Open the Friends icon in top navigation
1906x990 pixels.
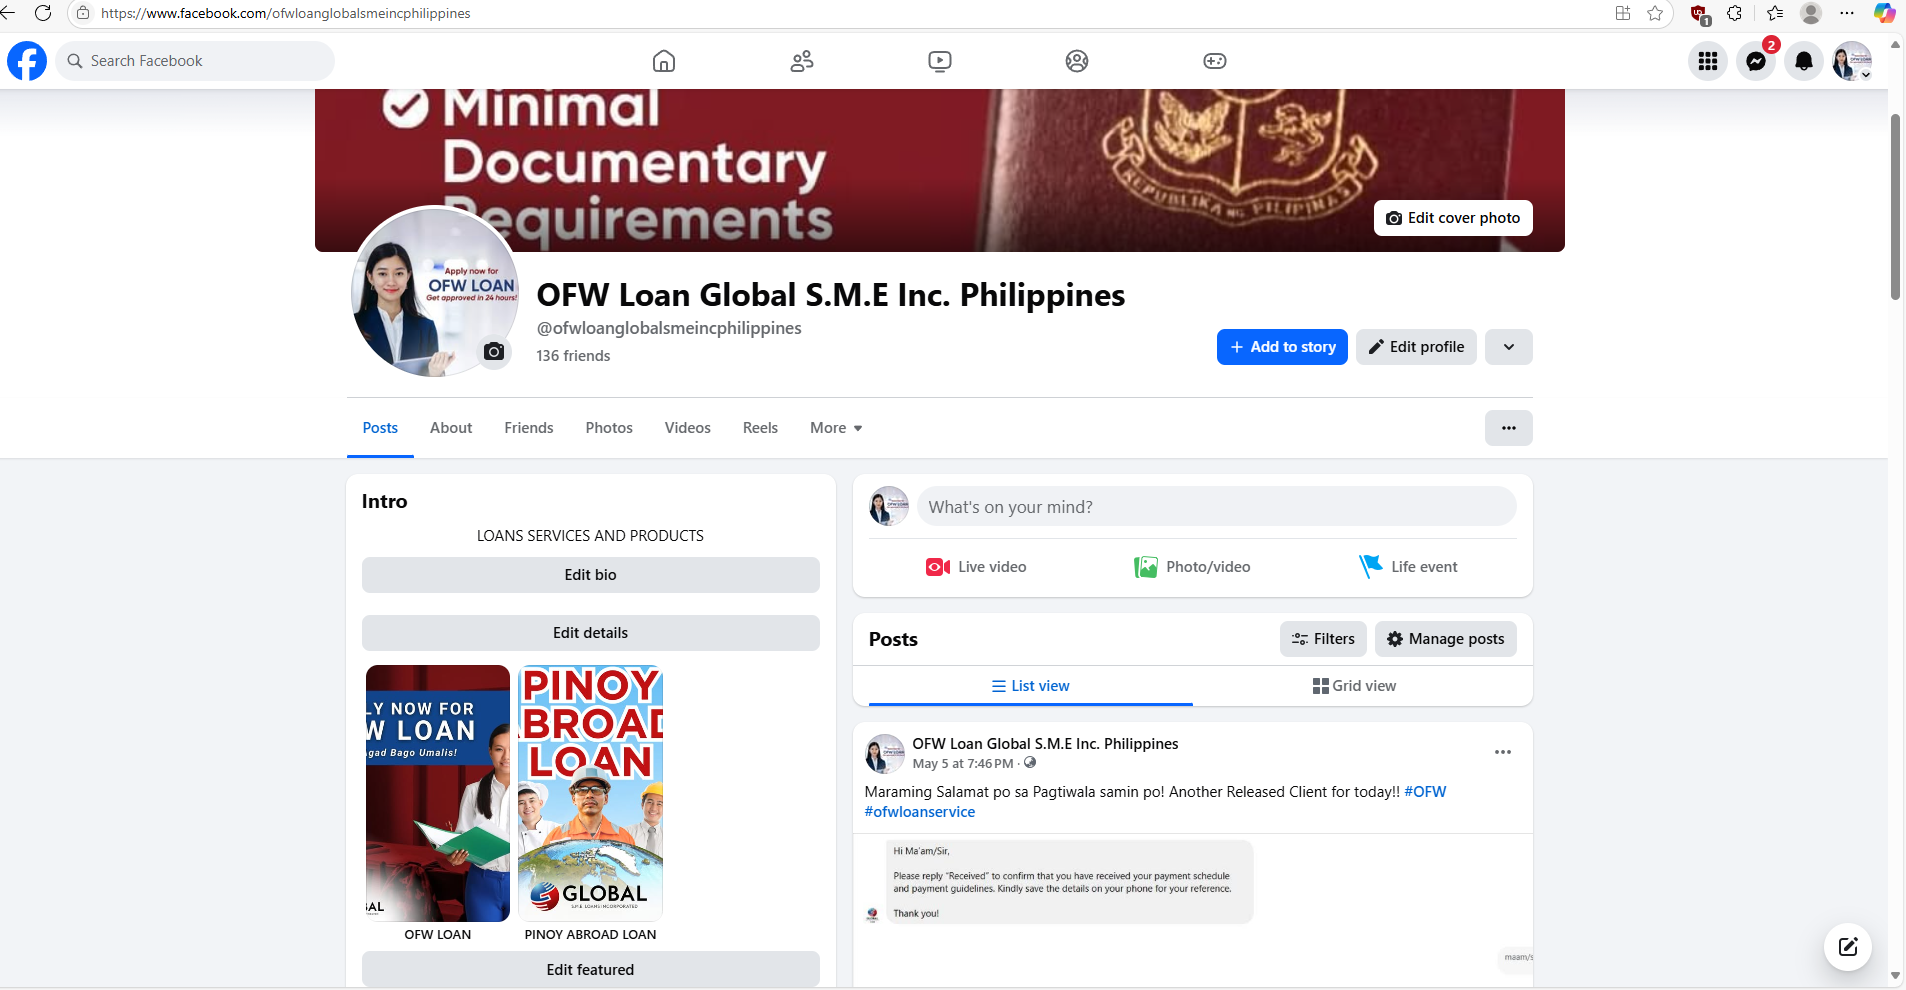[x=802, y=61]
